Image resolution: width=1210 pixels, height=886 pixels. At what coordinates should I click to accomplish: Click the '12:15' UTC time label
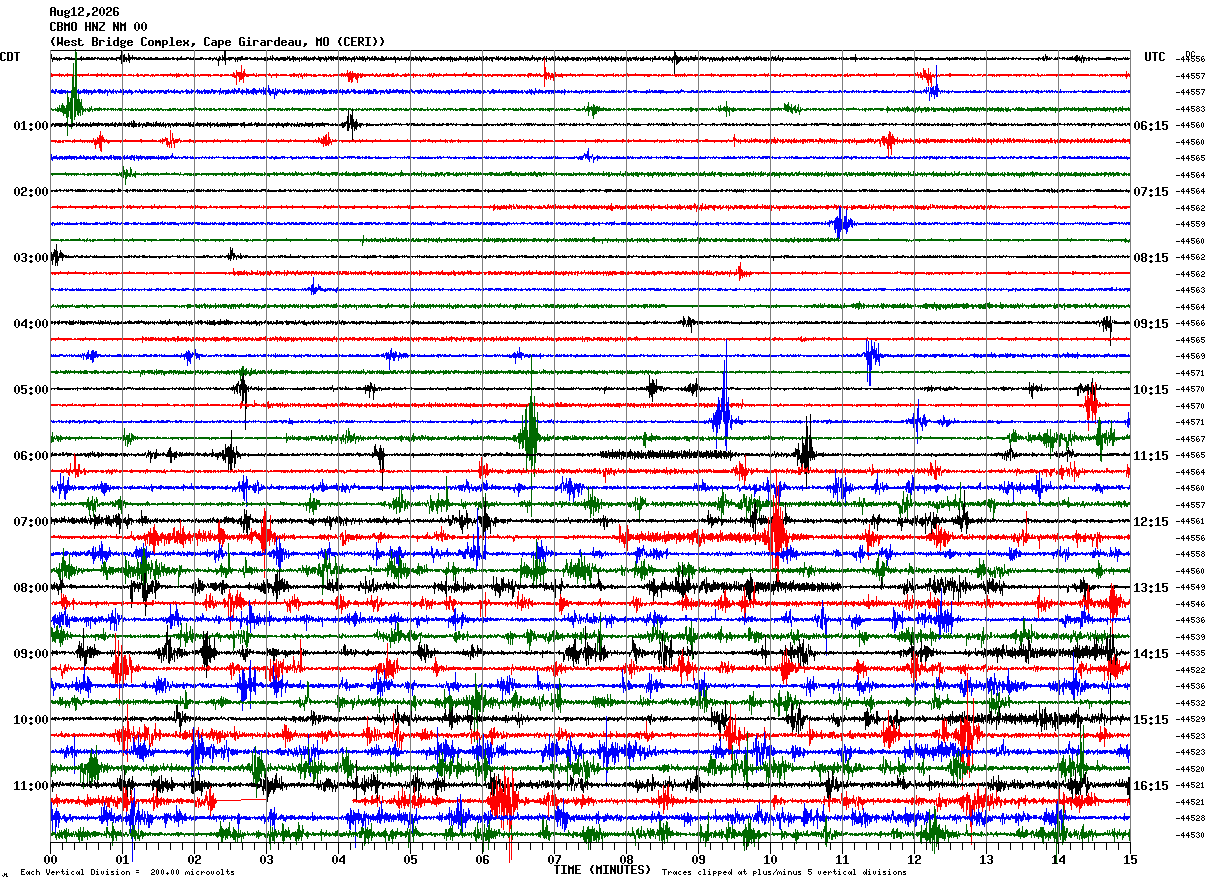coord(1151,522)
